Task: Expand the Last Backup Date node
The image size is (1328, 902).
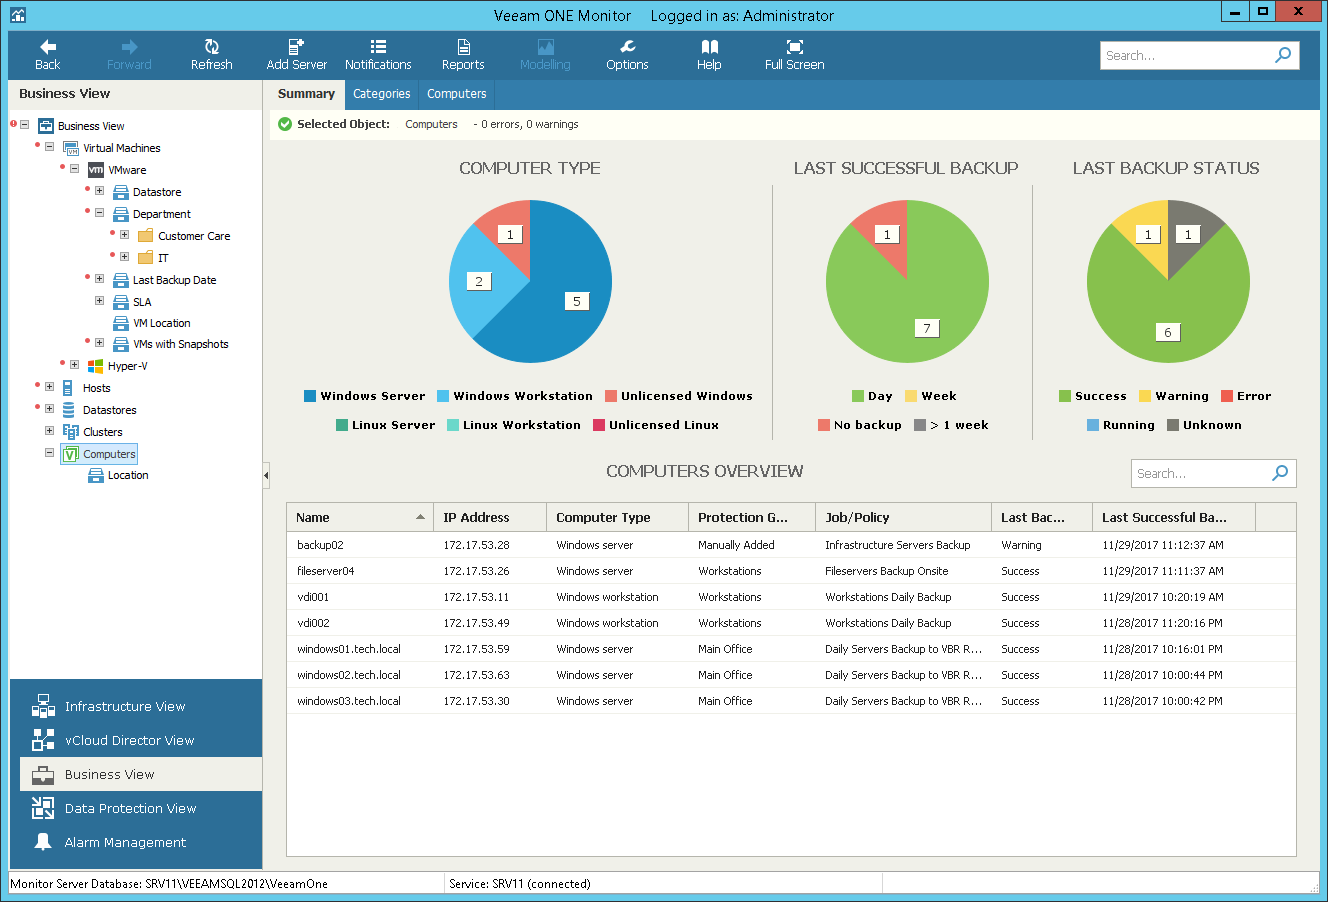Action: [x=99, y=279]
